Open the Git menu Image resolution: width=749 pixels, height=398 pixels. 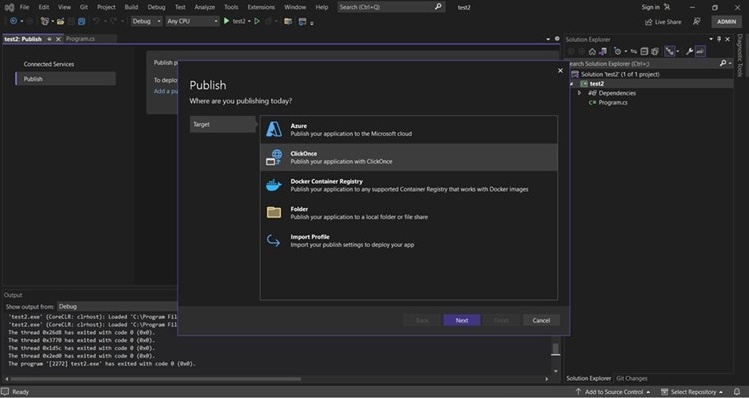click(84, 7)
